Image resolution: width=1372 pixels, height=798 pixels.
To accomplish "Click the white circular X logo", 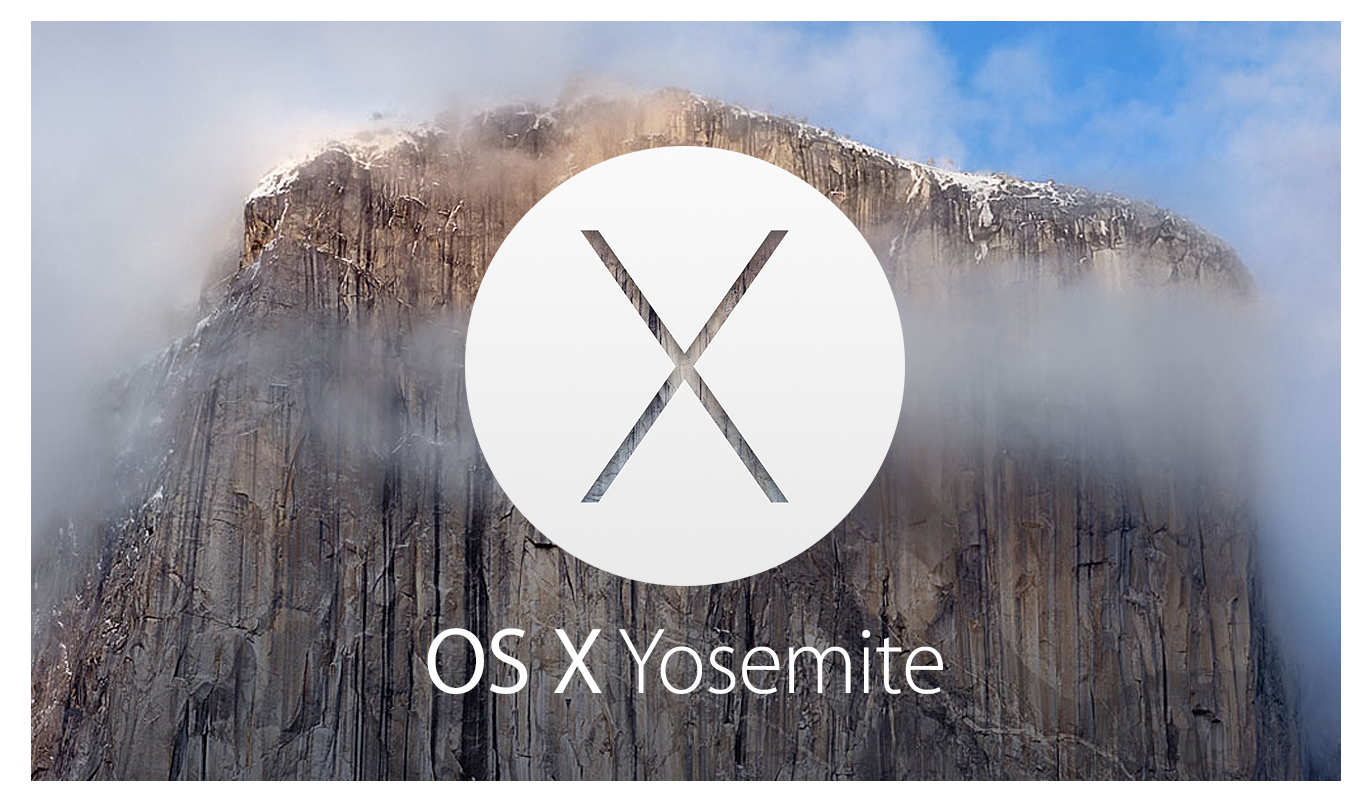I will [x=685, y=365].
